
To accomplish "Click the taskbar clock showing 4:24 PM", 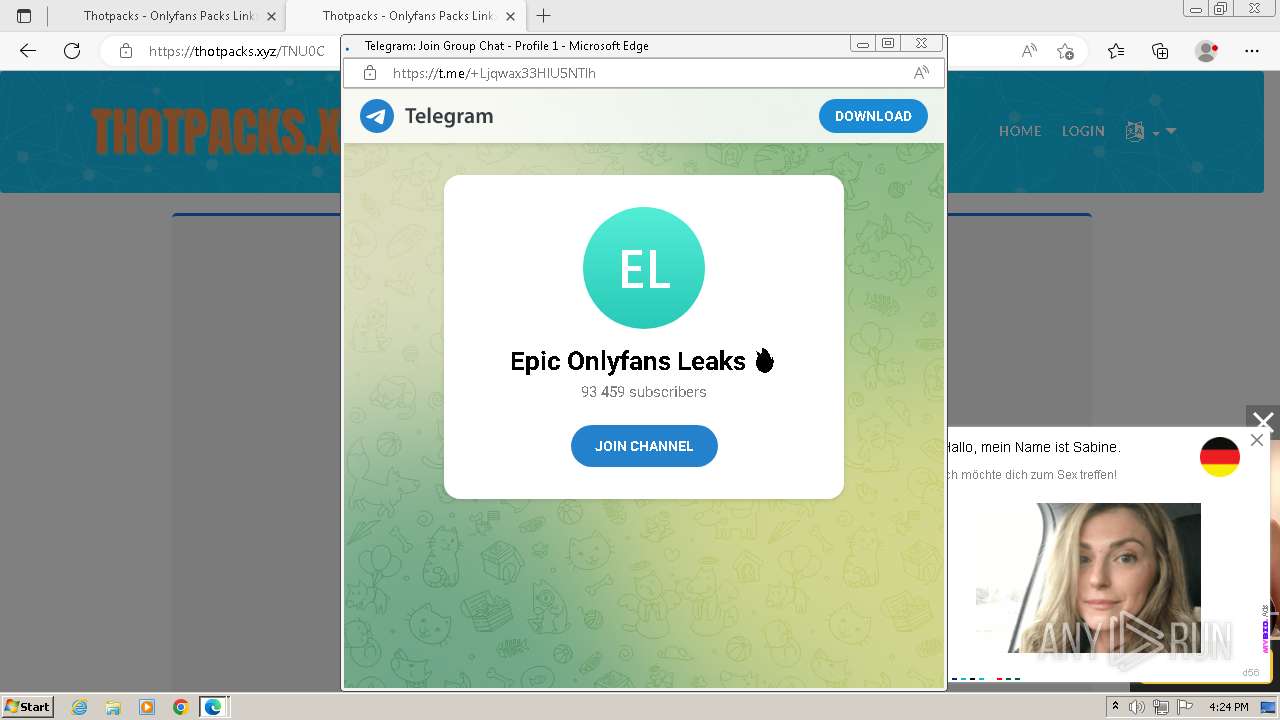I will tap(1228, 707).
